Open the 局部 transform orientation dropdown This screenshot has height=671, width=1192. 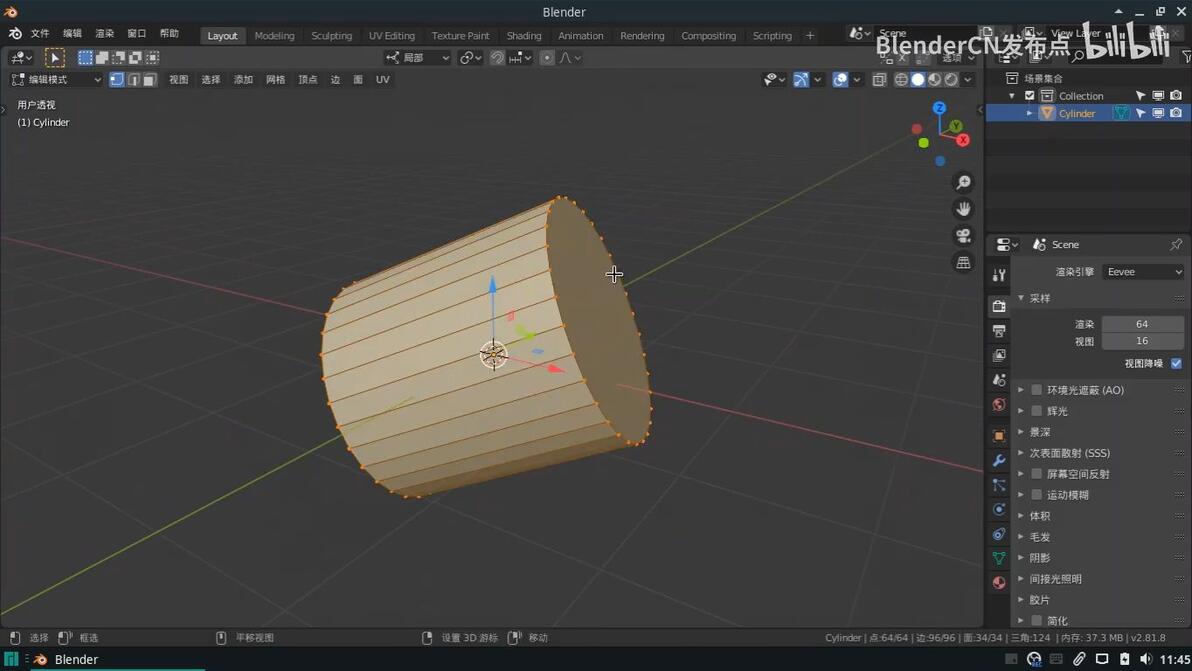click(417, 58)
